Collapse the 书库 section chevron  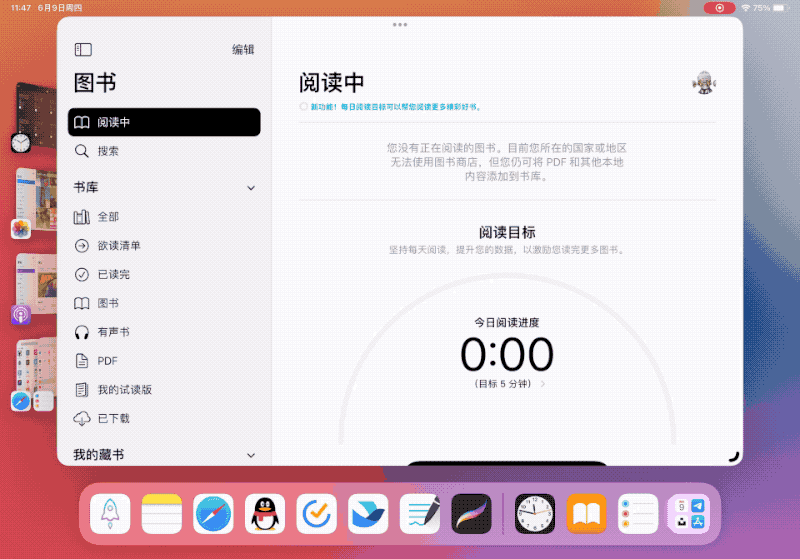[x=251, y=188]
